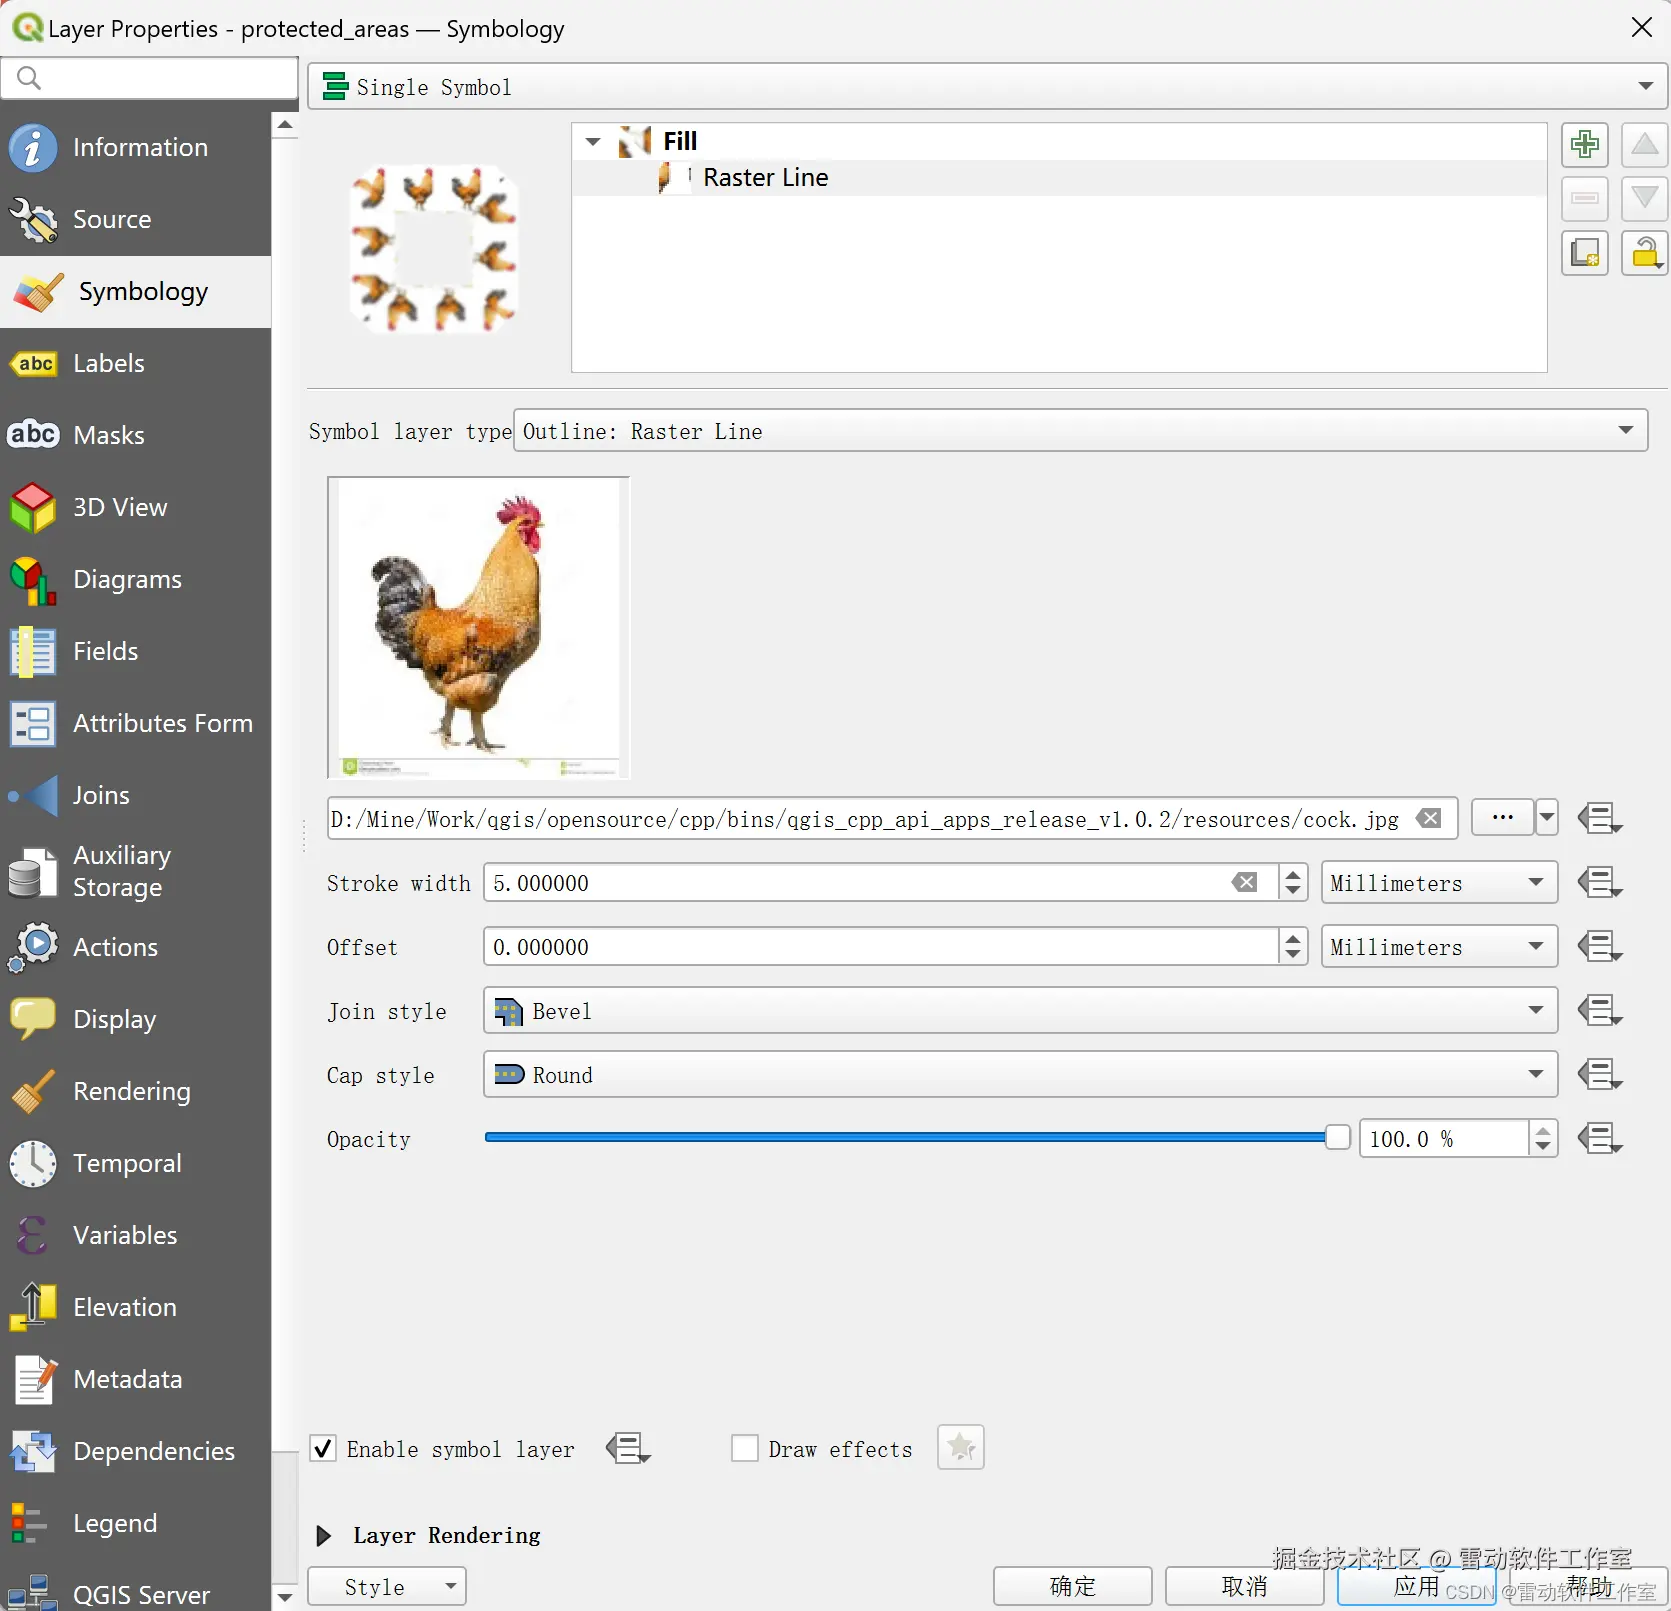Viewport: 1671px width, 1611px height.
Task: Click the search magnifier icon
Action: tap(29, 78)
